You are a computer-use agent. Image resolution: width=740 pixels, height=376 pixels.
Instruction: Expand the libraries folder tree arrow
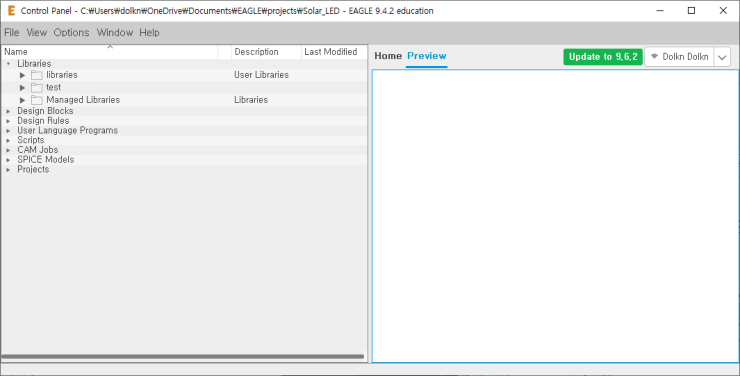22,75
